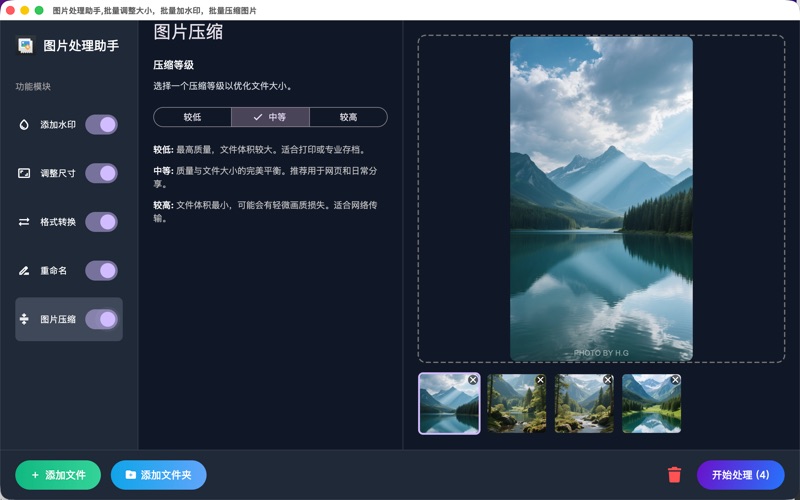Click the 较低: 最高质量 description line

[x=259, y=149]
